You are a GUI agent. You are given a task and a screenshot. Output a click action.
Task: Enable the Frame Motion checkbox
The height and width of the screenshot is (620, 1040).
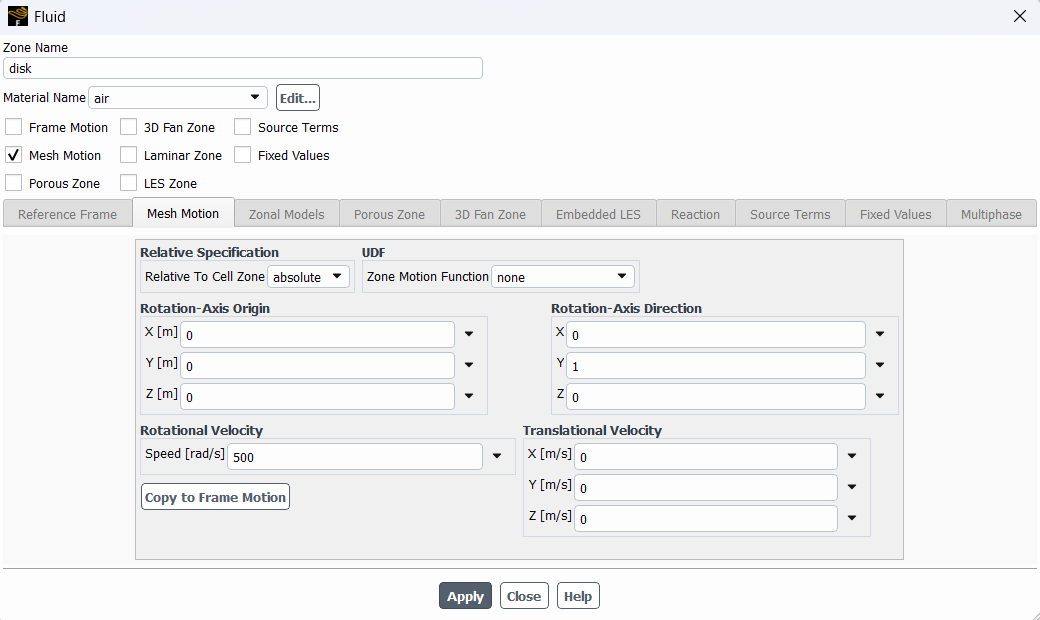tap(14, 127)
